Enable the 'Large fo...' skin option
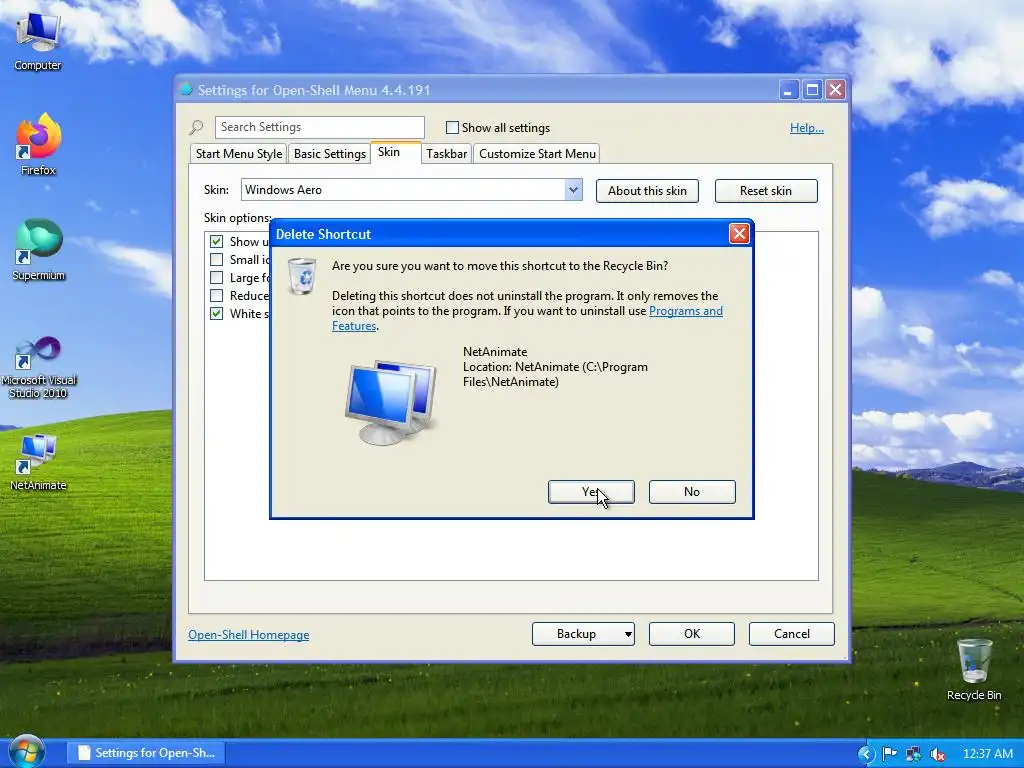The width and height of the screenshot is (1024, 768). pos(216,278)
